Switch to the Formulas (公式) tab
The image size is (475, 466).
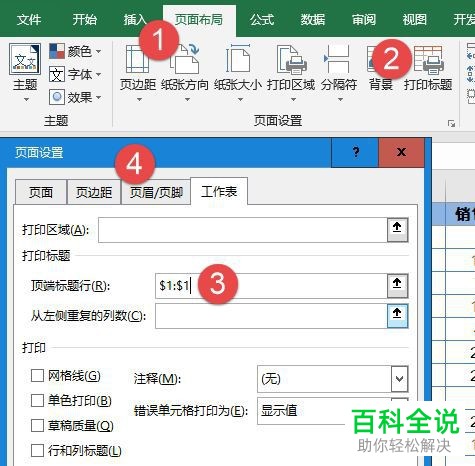262,20
